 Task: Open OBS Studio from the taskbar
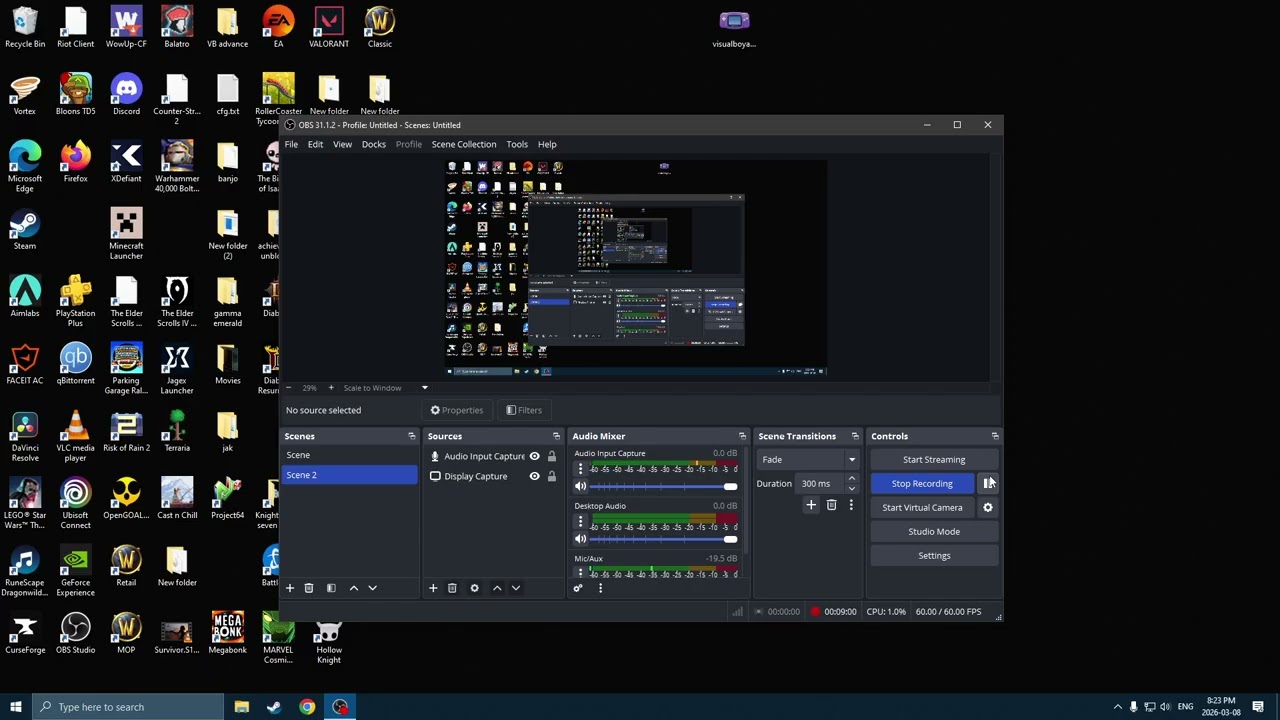341,707
